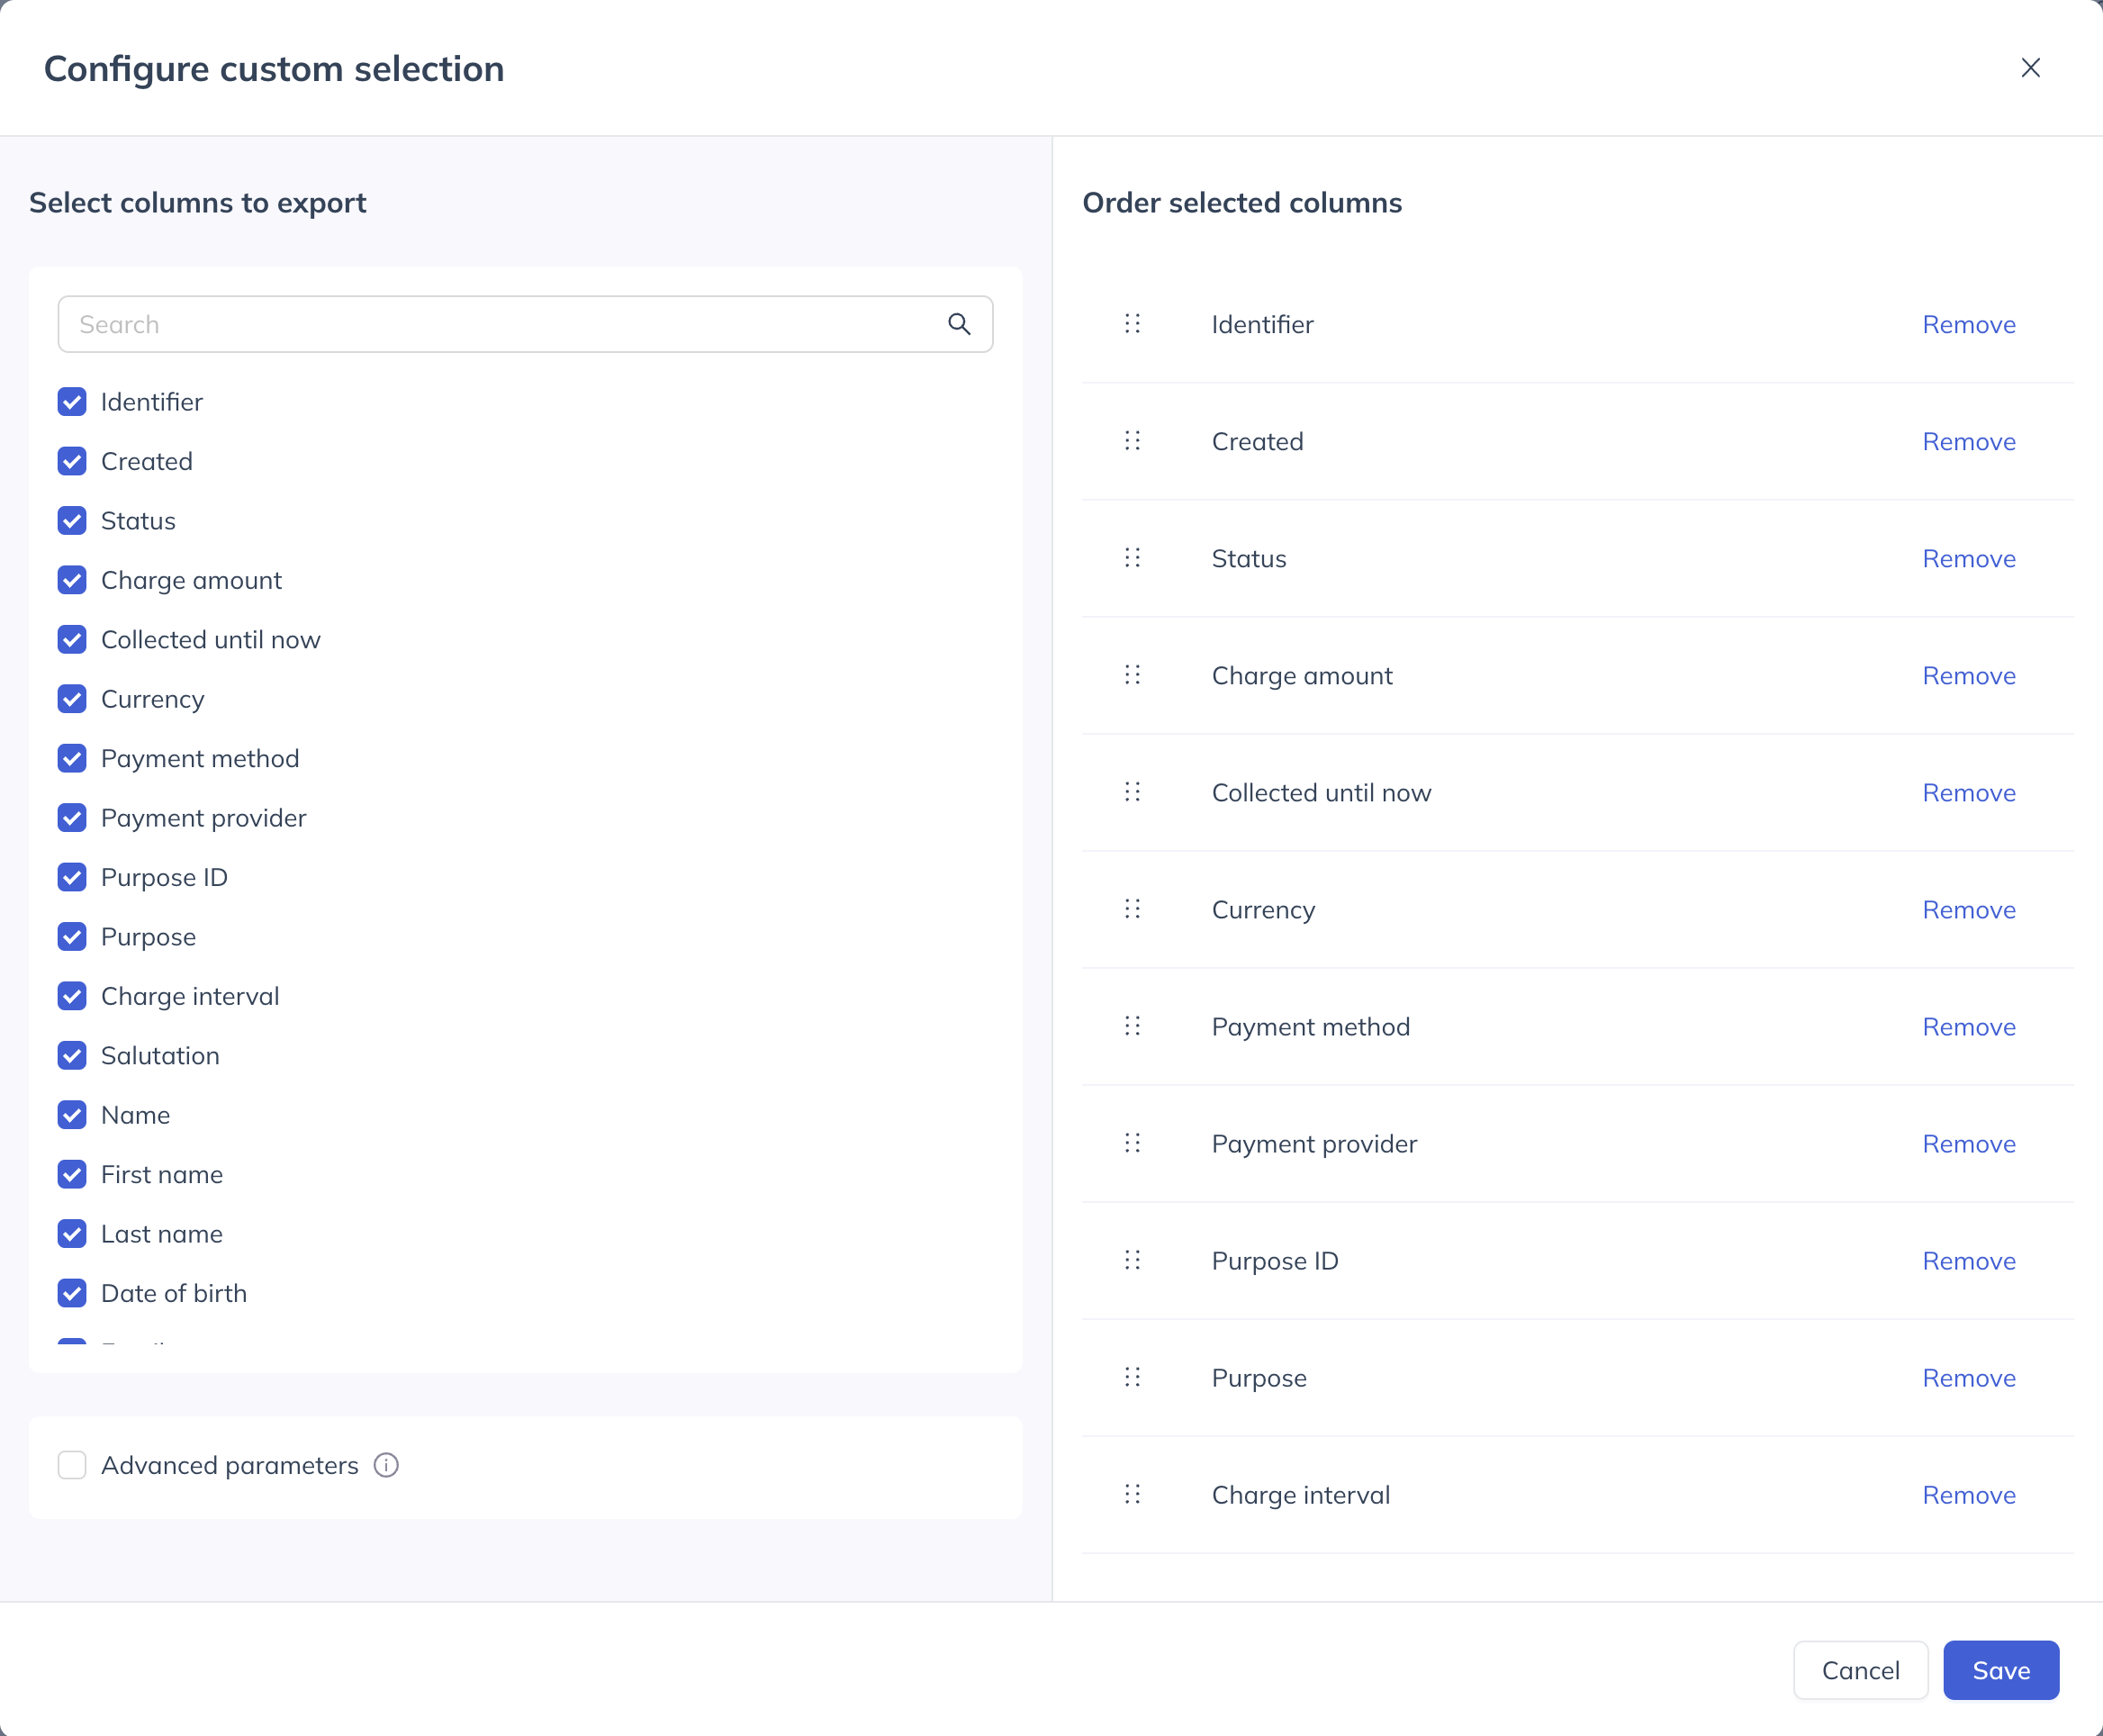
Task: Remove the Purpose ID column
Action: point(1968,1260)
